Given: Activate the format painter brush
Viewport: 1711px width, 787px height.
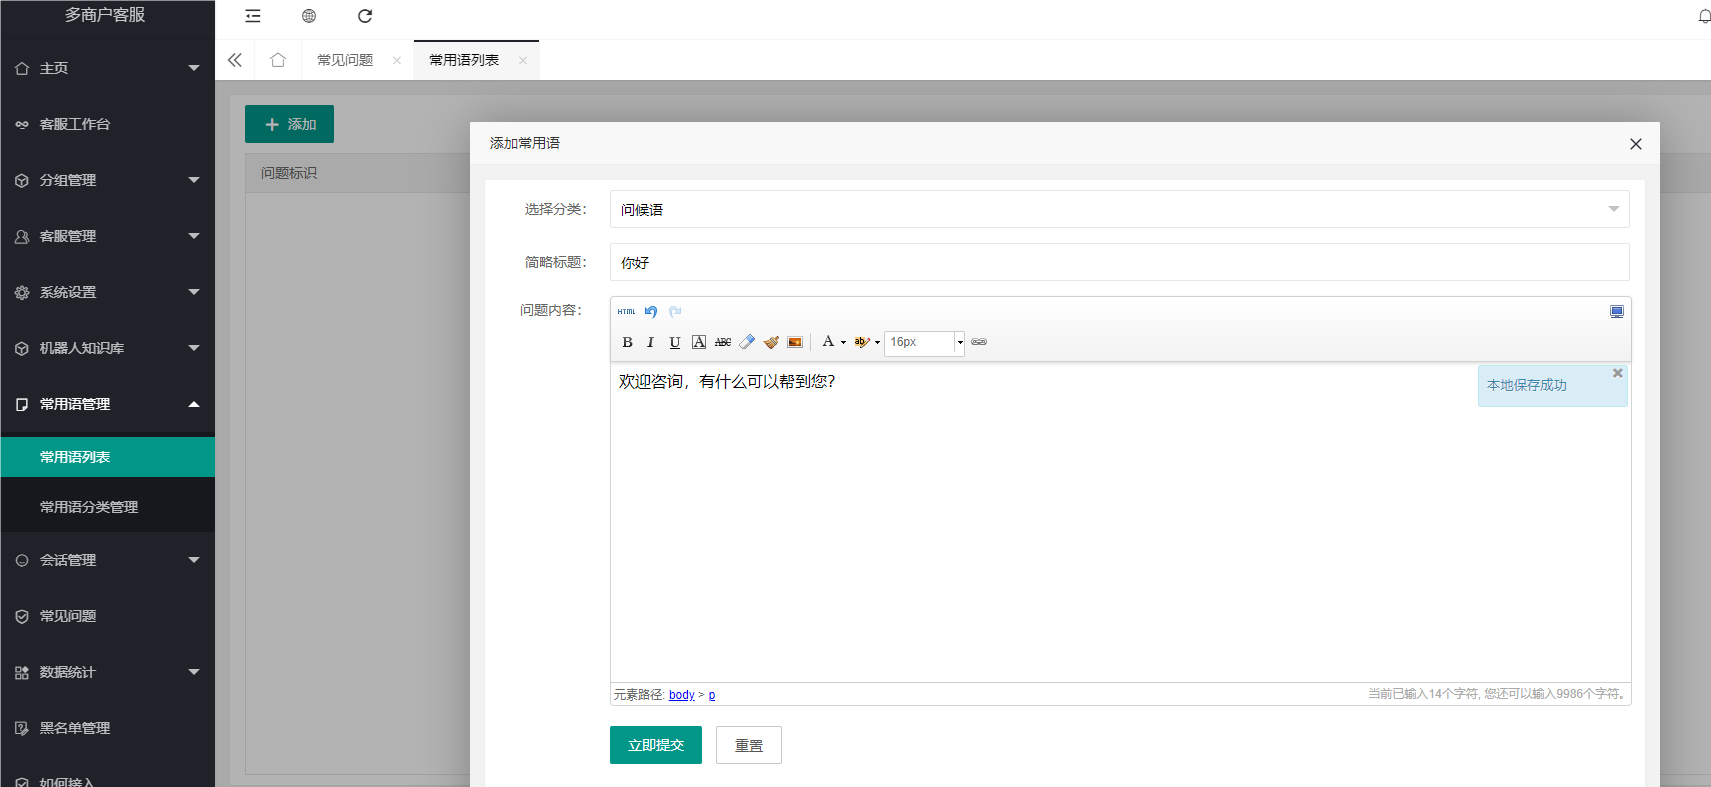Looking at the screenshot, I should 771,342.
